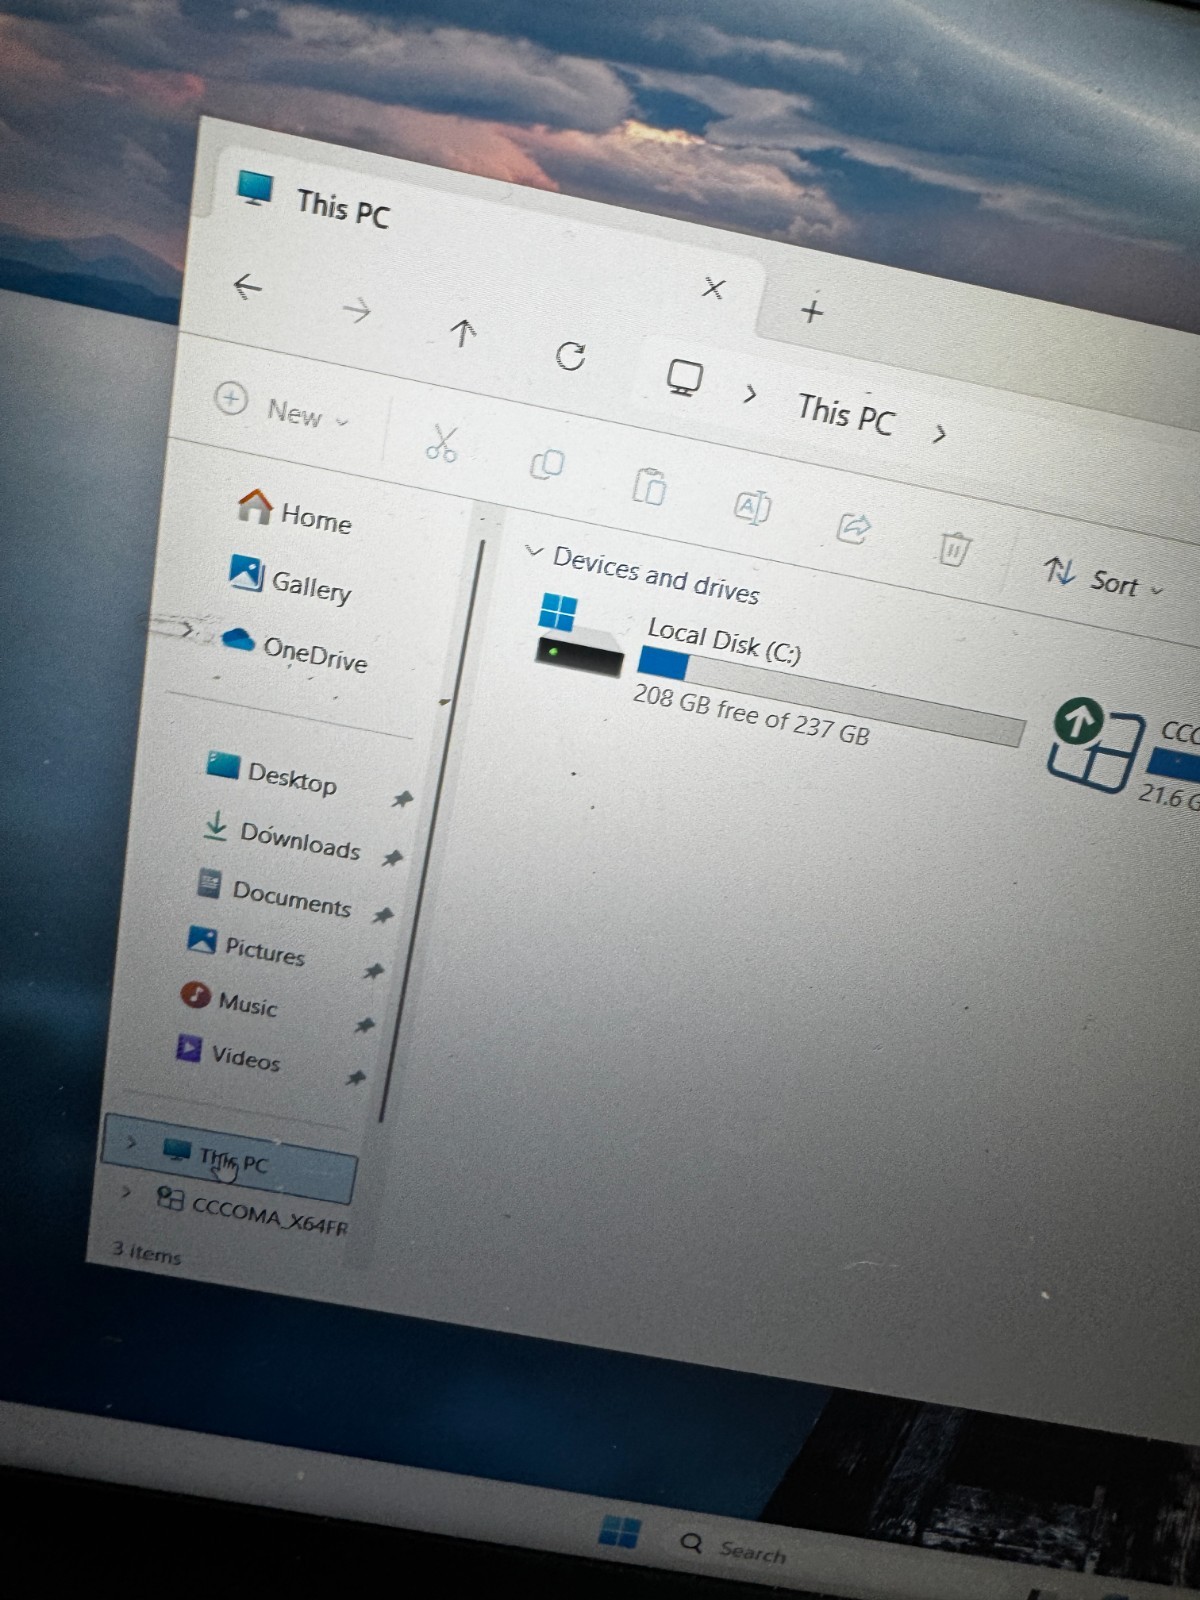
Task: Click the pin icon beside Pictures
Action: click(373, 971)
